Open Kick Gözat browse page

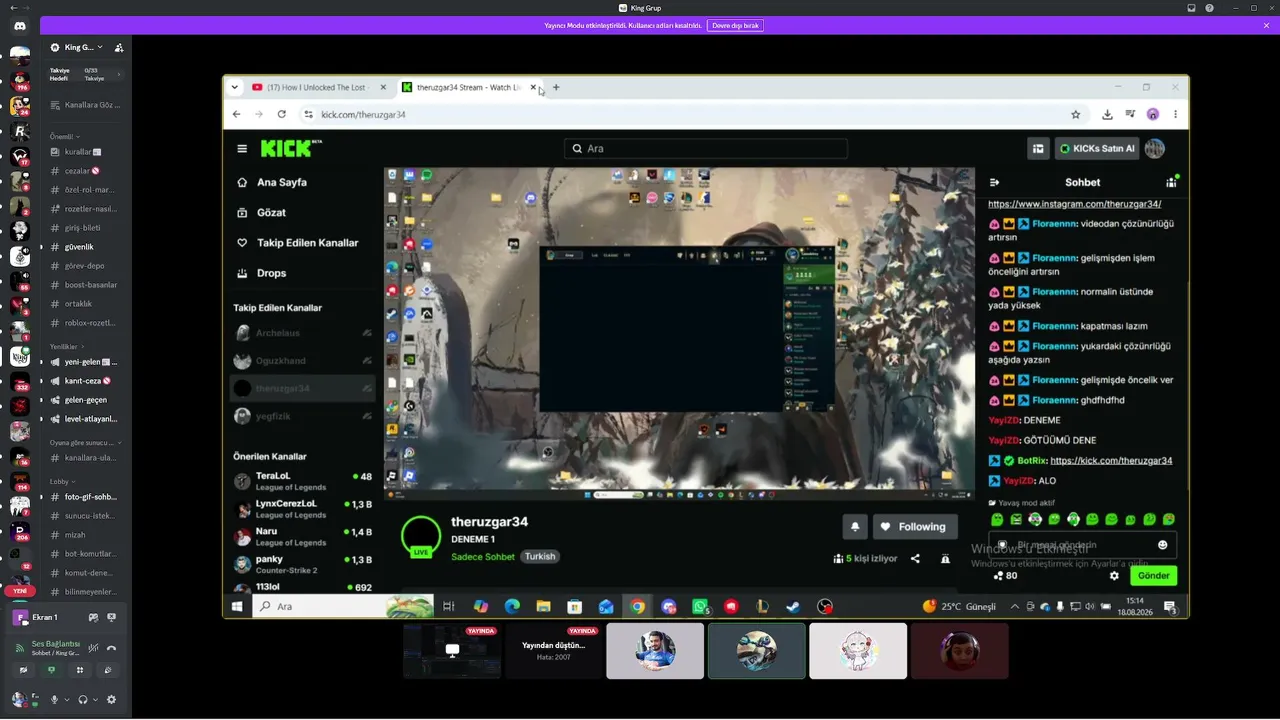[262, 213]
